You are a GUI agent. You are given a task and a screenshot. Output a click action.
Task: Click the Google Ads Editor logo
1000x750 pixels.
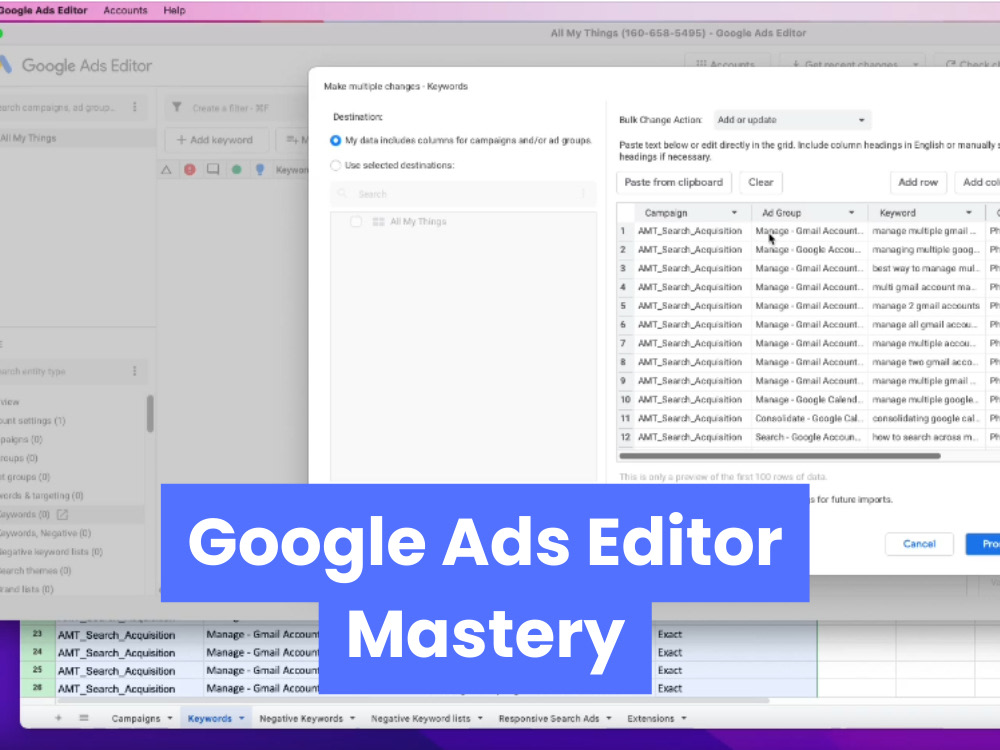coord(6,65)
